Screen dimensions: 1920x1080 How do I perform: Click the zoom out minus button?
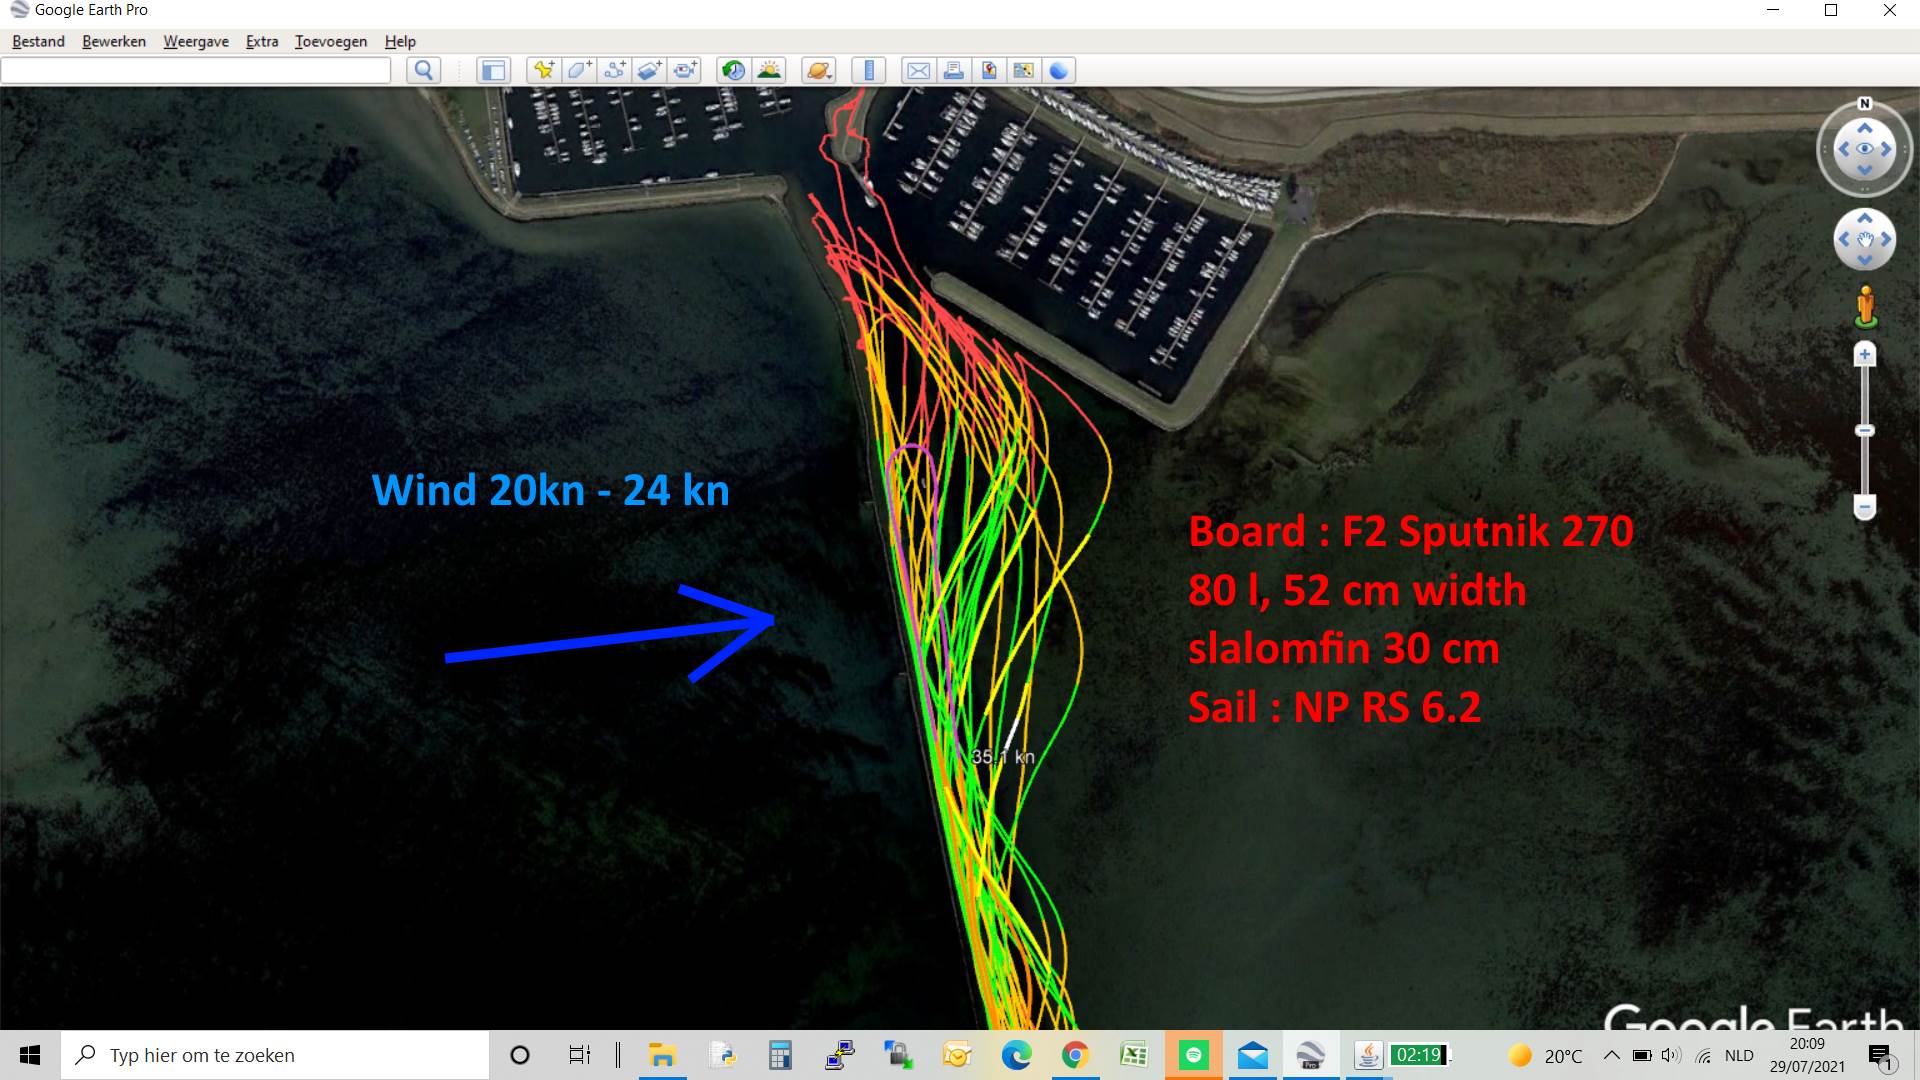pos(1864,507)
